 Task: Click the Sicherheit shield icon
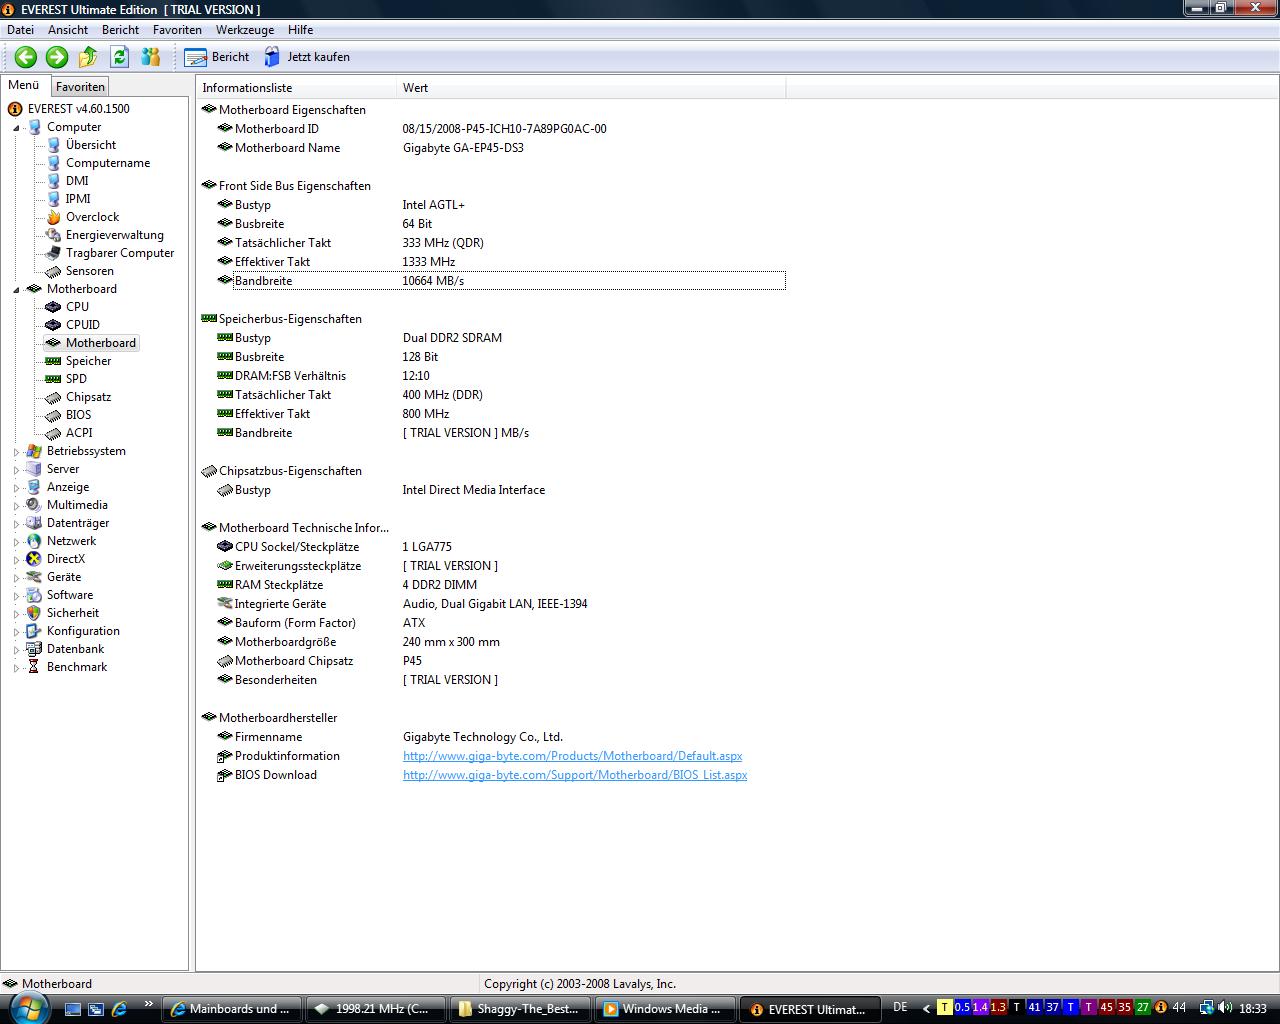click(34, 613)
